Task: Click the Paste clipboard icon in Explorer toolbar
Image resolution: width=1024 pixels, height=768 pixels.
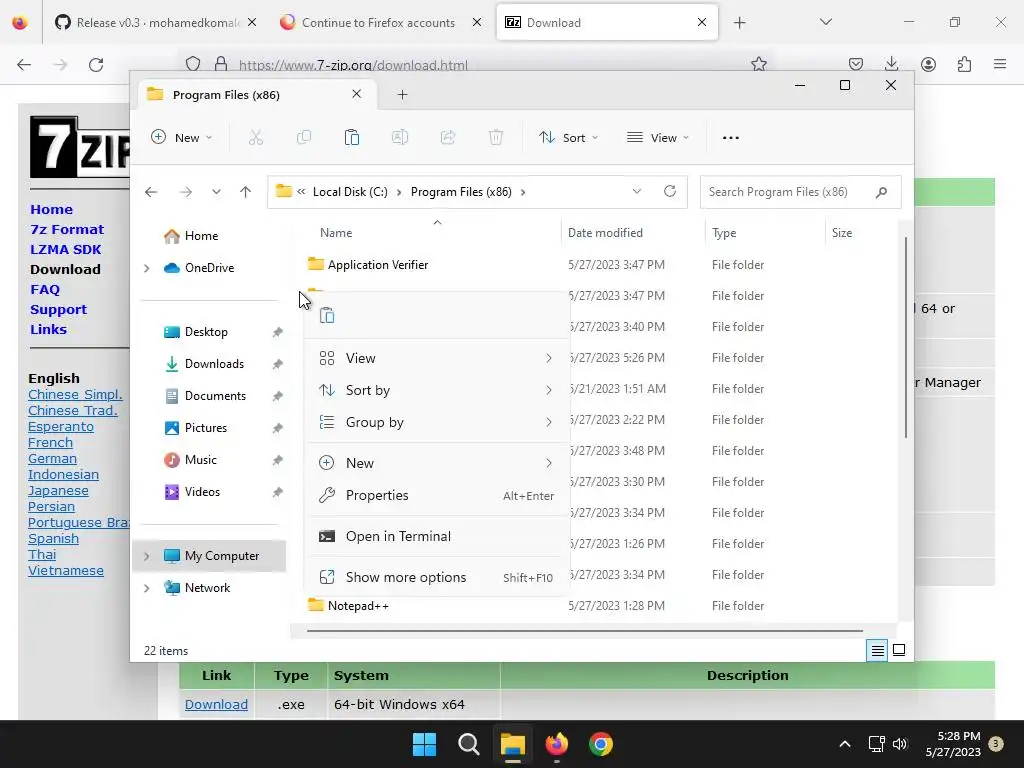Action: point(351,138)
